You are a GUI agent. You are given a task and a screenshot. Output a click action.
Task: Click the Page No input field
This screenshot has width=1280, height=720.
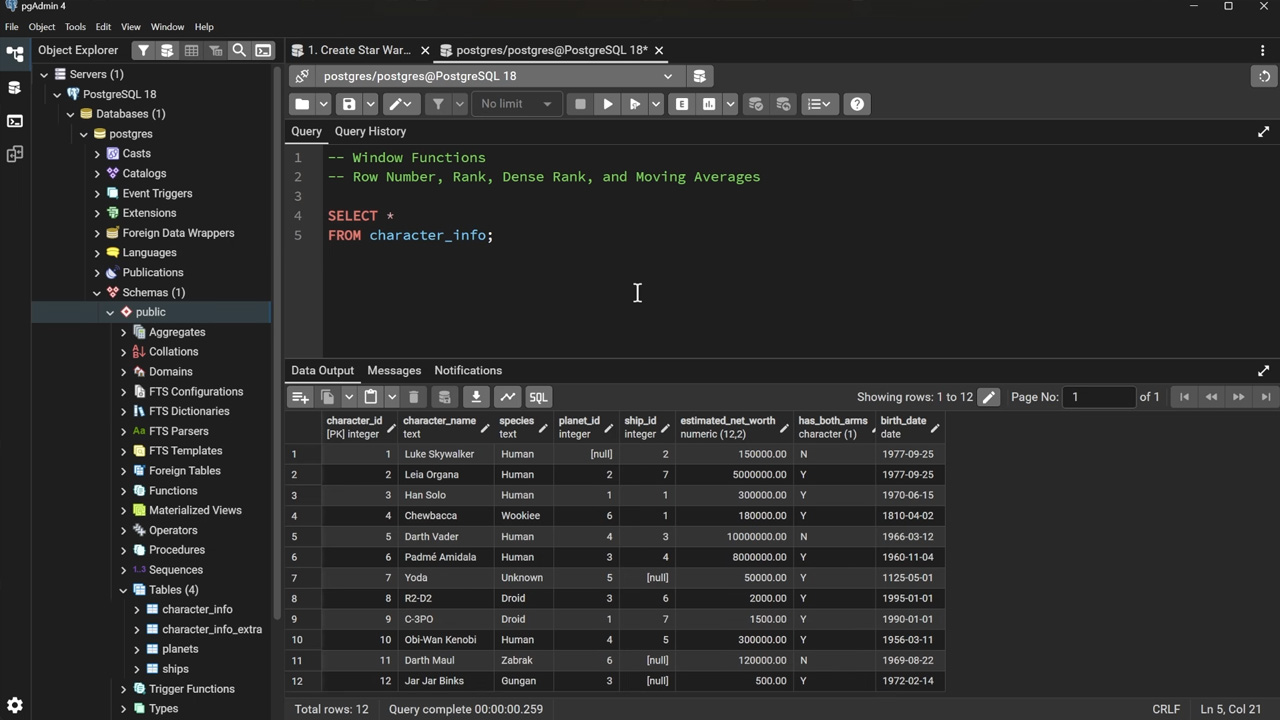(1098, 397)
